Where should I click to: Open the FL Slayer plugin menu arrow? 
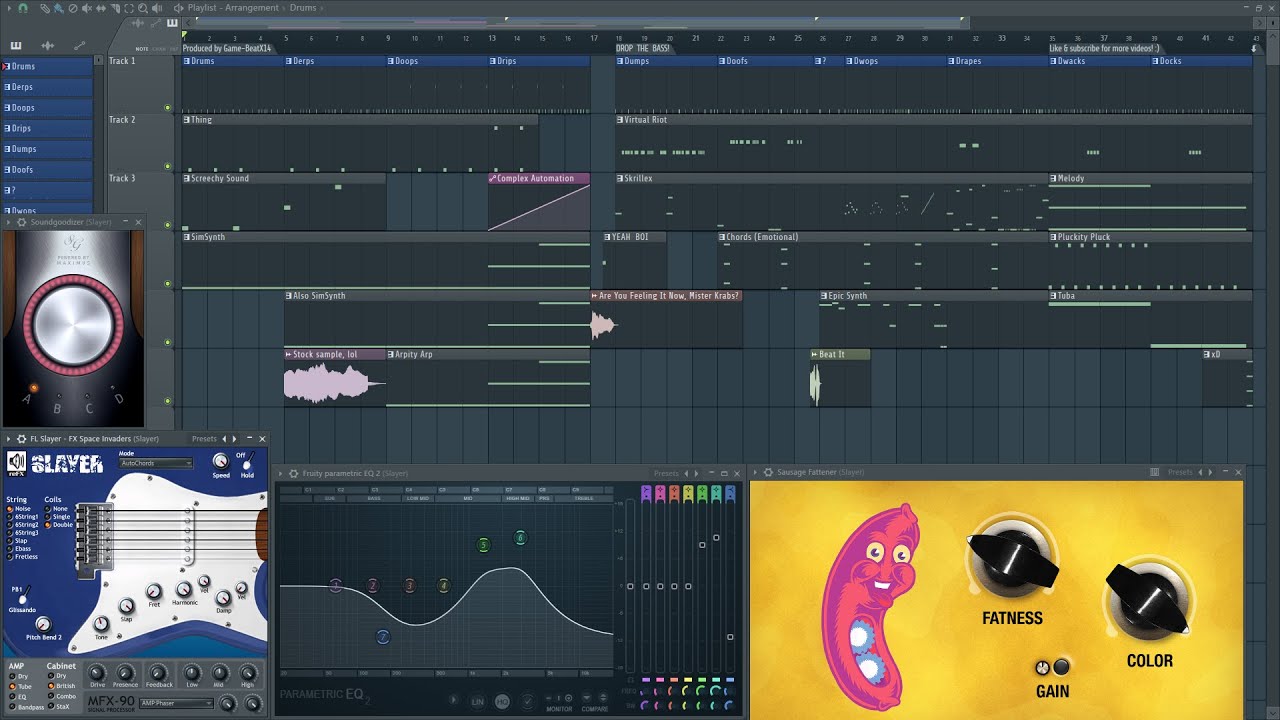(8, 438)
